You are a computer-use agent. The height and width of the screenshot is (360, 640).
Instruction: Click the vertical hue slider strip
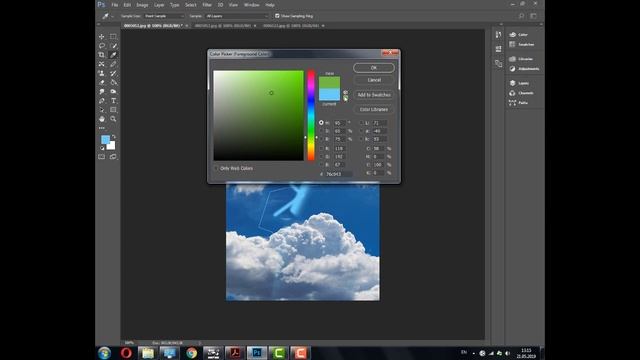311,115
